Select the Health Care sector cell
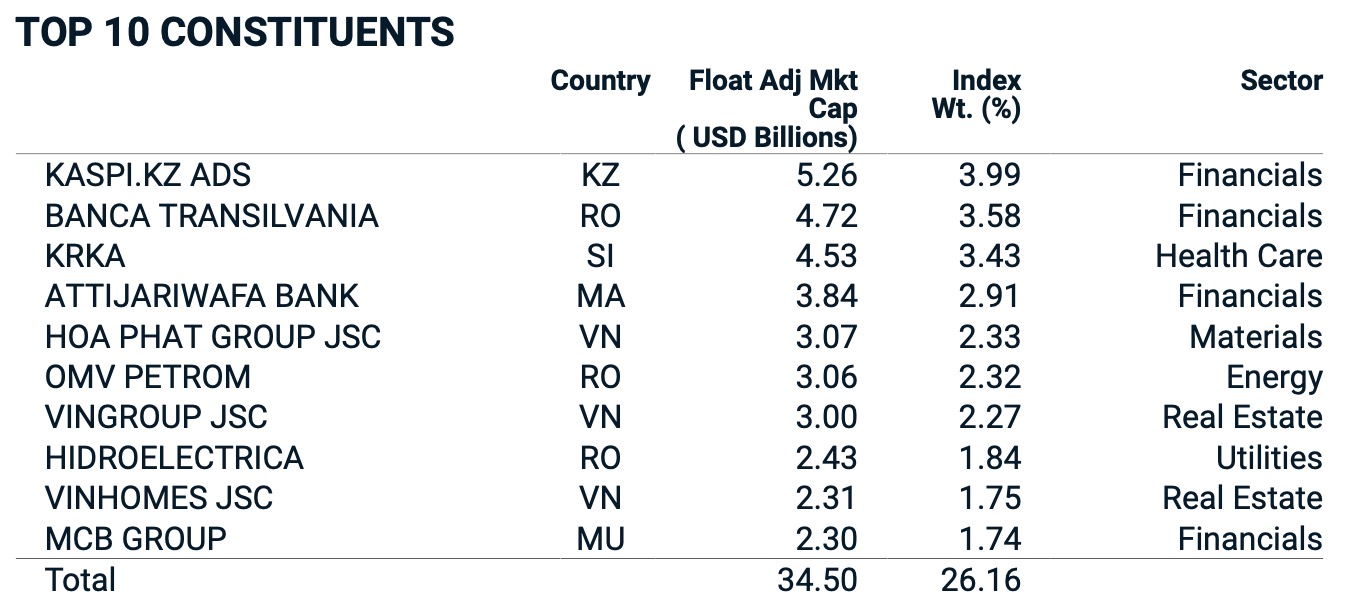Screen dimensions: 1368x614 click(1238, 256)
